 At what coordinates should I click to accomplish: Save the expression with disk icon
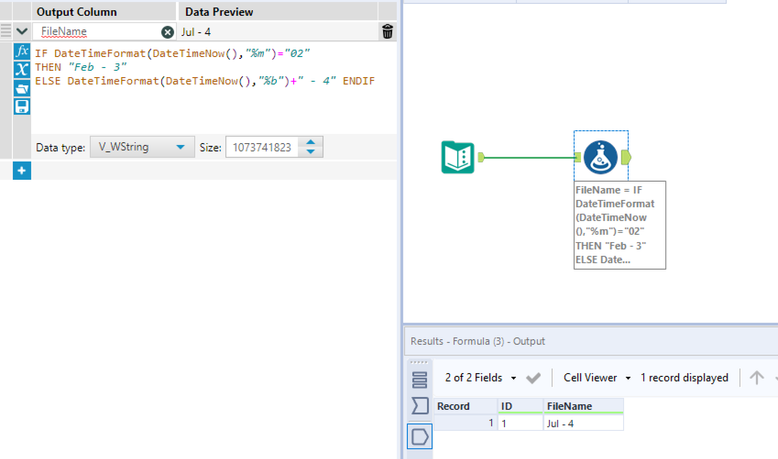[x=22, y=106]
